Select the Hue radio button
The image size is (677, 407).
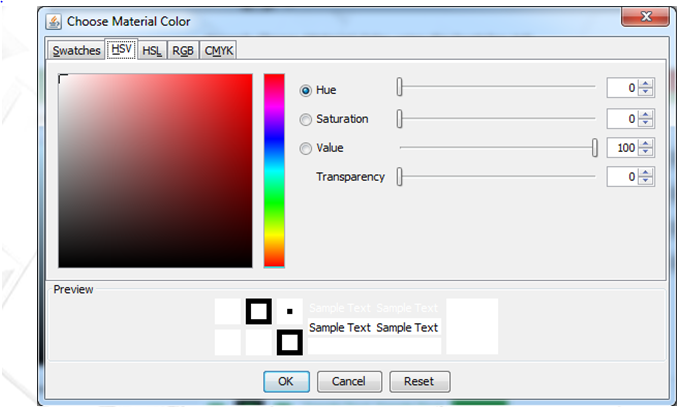coord(306,91)
